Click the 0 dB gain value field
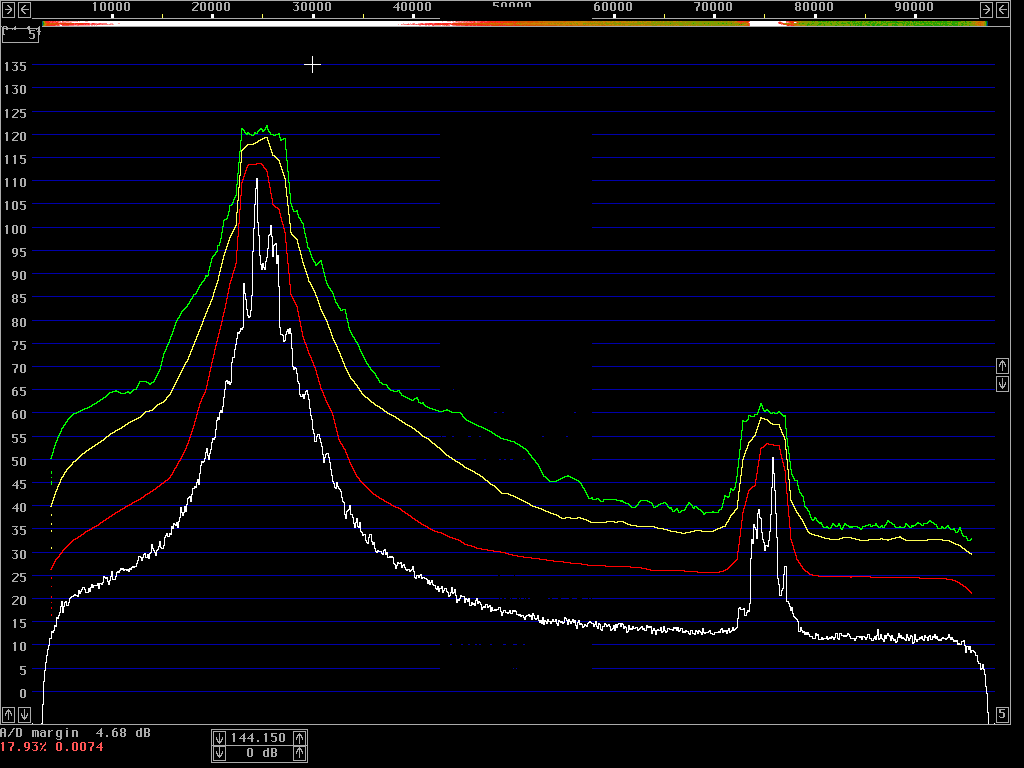The height and width of the screenshot is (768, 1024). click(259, 753)
